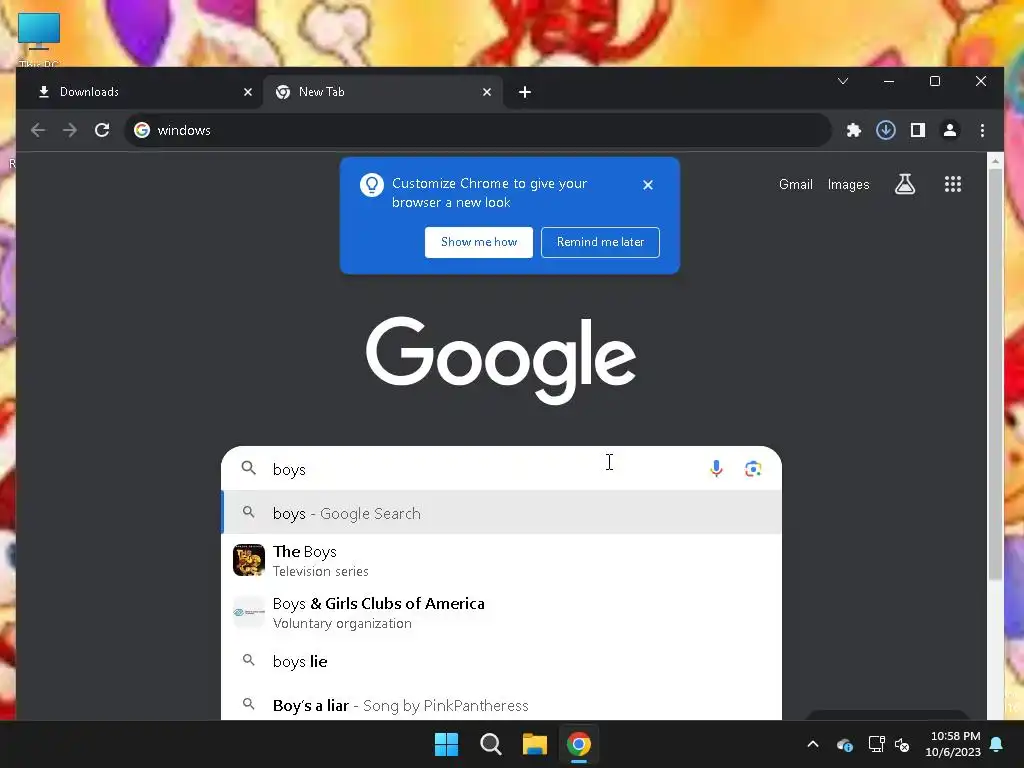Select The Boys television series suggestion
This screenshot has height=768, width=1024.
pos(501,560)
